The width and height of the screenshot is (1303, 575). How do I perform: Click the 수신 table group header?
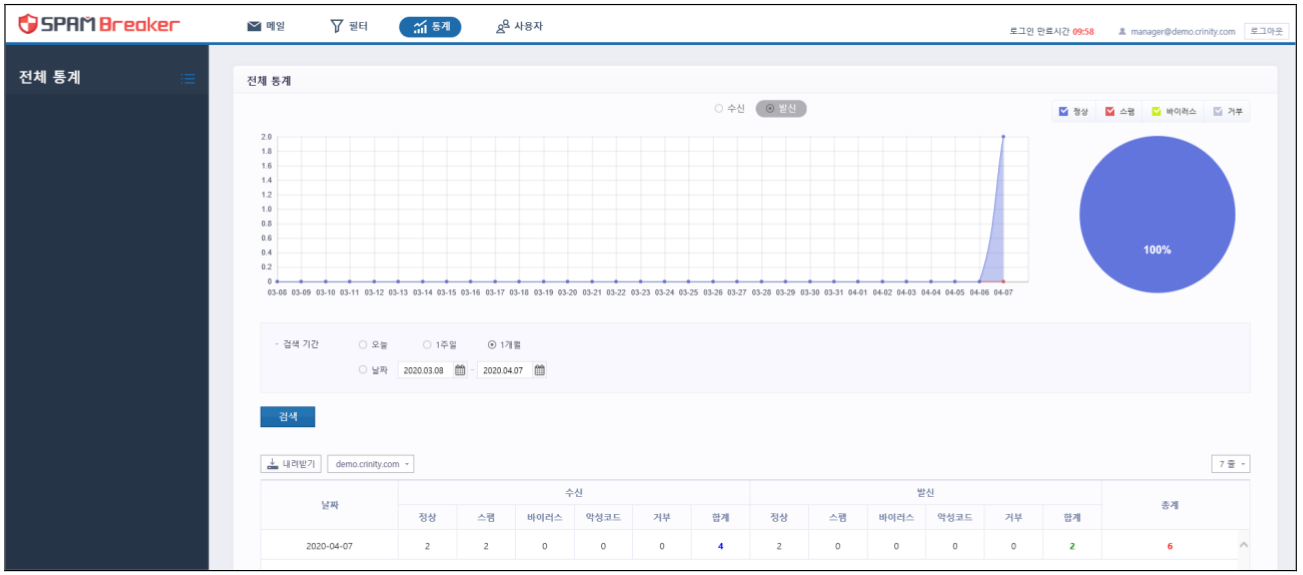click(x=574, y=492)
